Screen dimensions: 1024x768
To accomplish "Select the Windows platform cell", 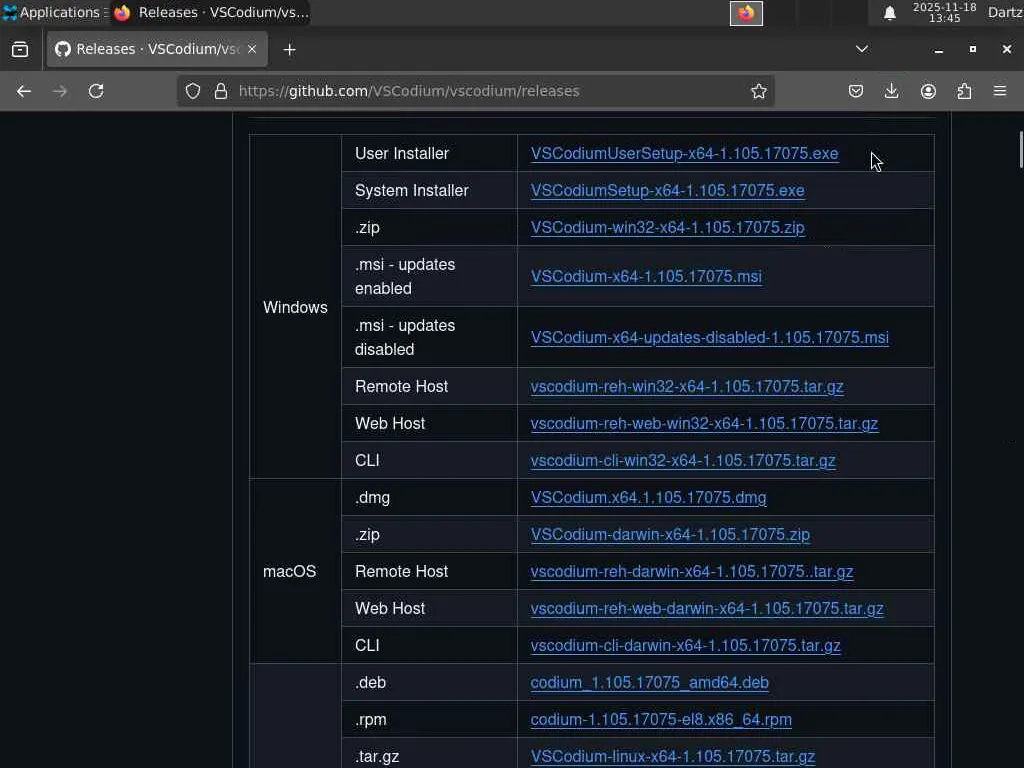I will point(295,308).
